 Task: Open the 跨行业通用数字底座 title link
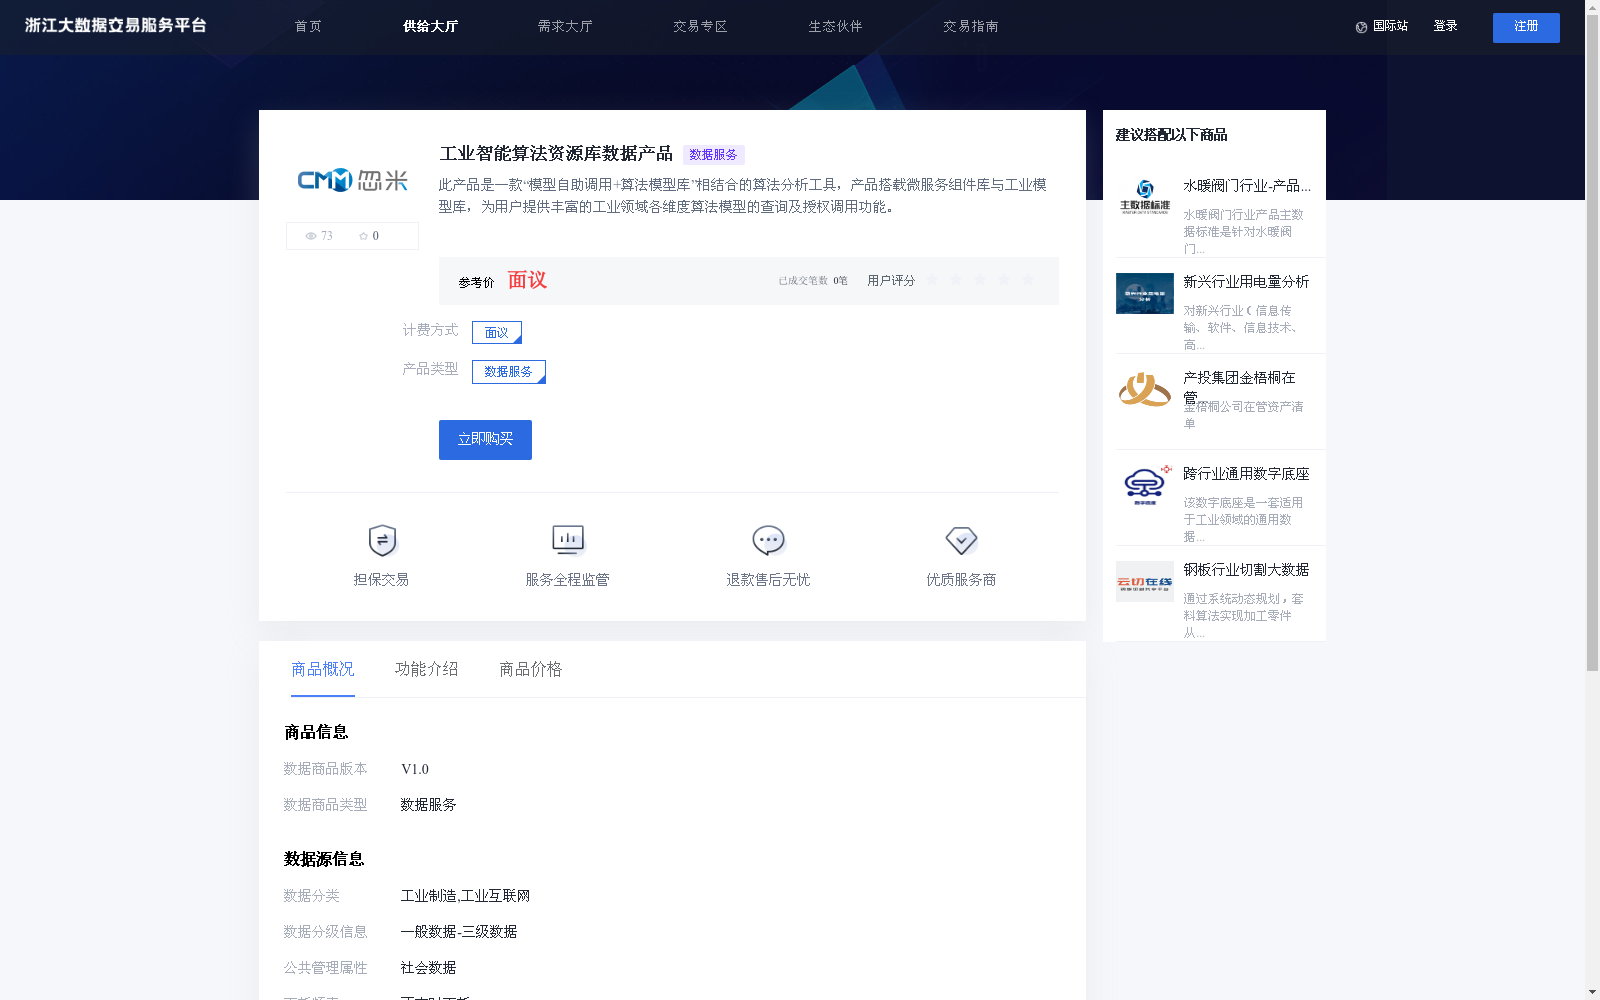pos(1246,474)
